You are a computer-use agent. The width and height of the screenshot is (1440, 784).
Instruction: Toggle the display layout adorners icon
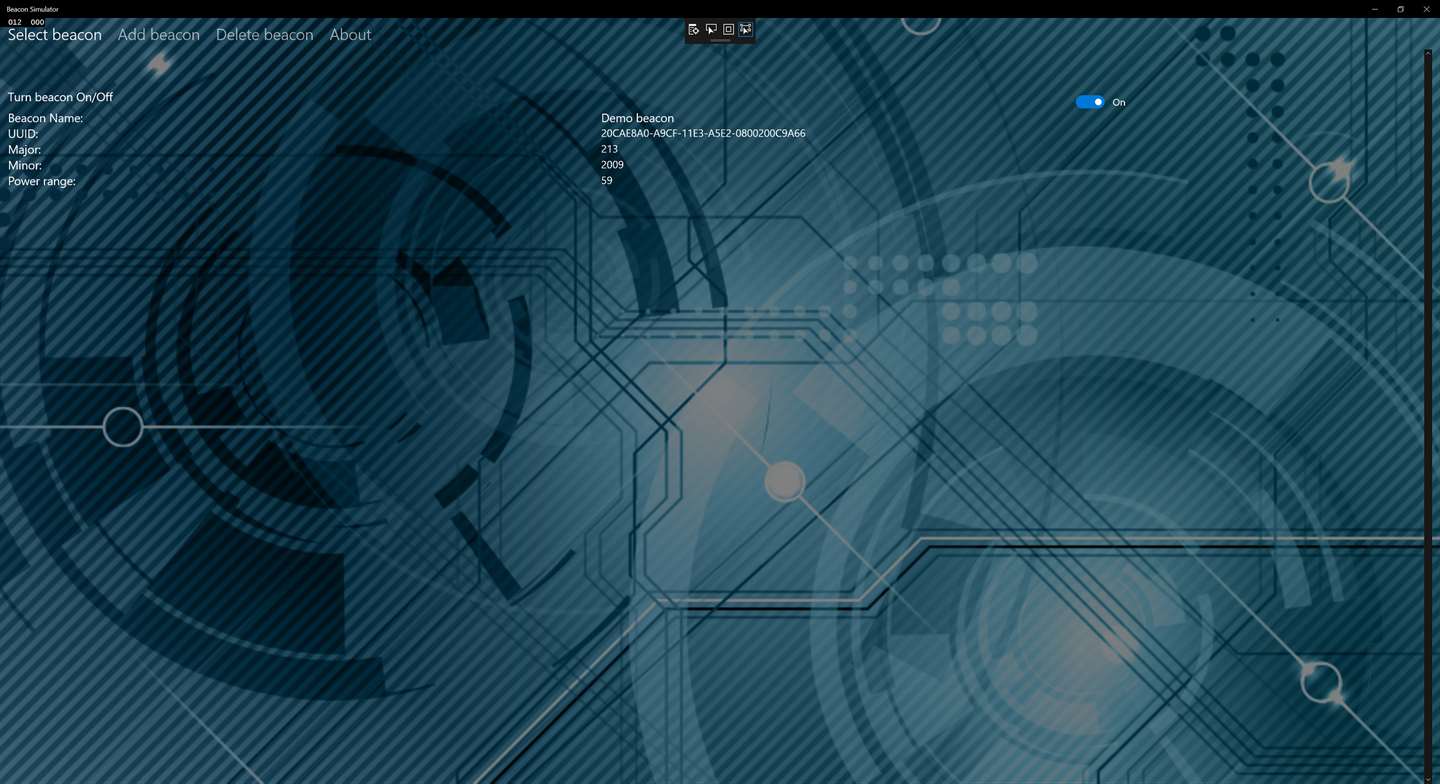click(x=728, y=29)
